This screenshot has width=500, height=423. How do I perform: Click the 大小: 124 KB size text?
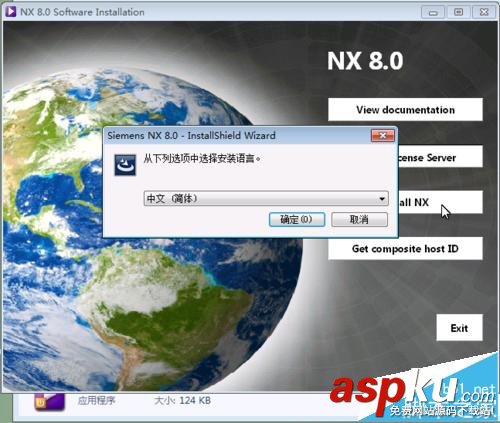pyautogui.click(x=182, y=400)
